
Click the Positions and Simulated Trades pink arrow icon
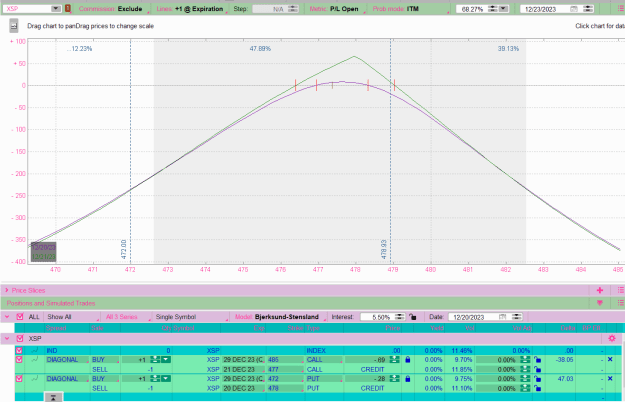[x=599, y=303]
